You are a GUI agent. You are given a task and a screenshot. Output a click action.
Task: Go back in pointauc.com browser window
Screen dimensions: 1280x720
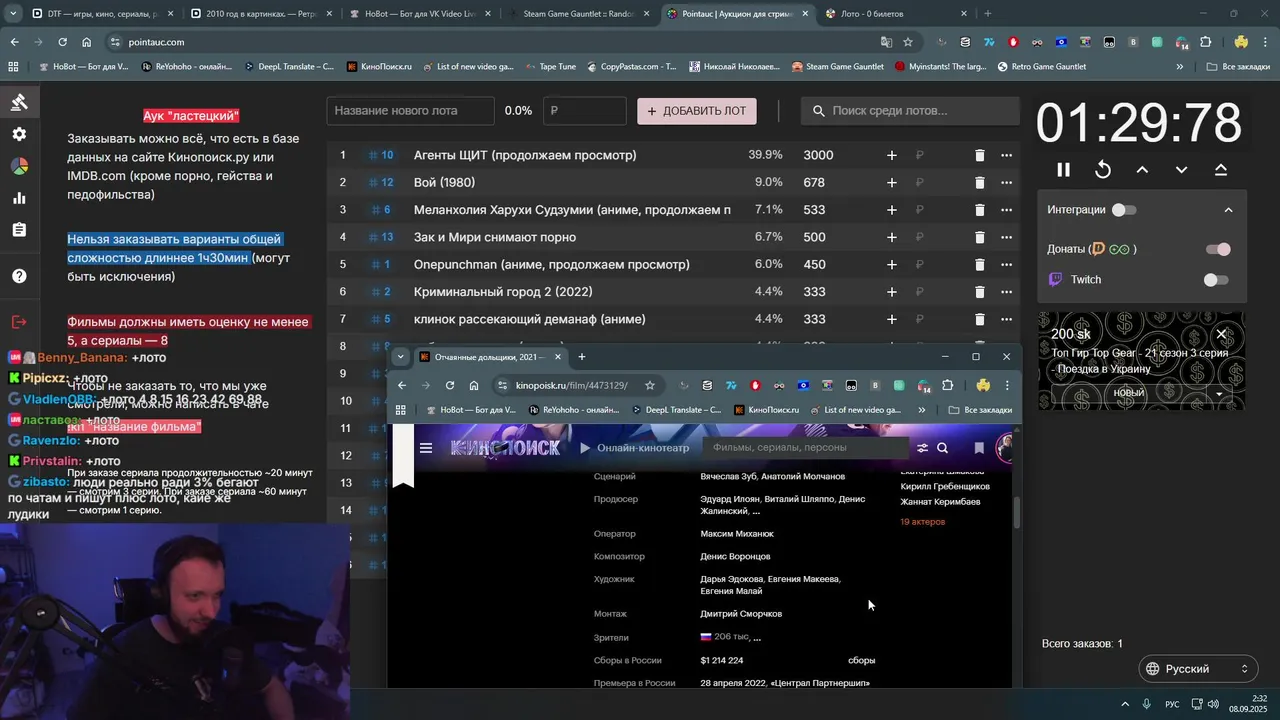[x=14, y=42]
